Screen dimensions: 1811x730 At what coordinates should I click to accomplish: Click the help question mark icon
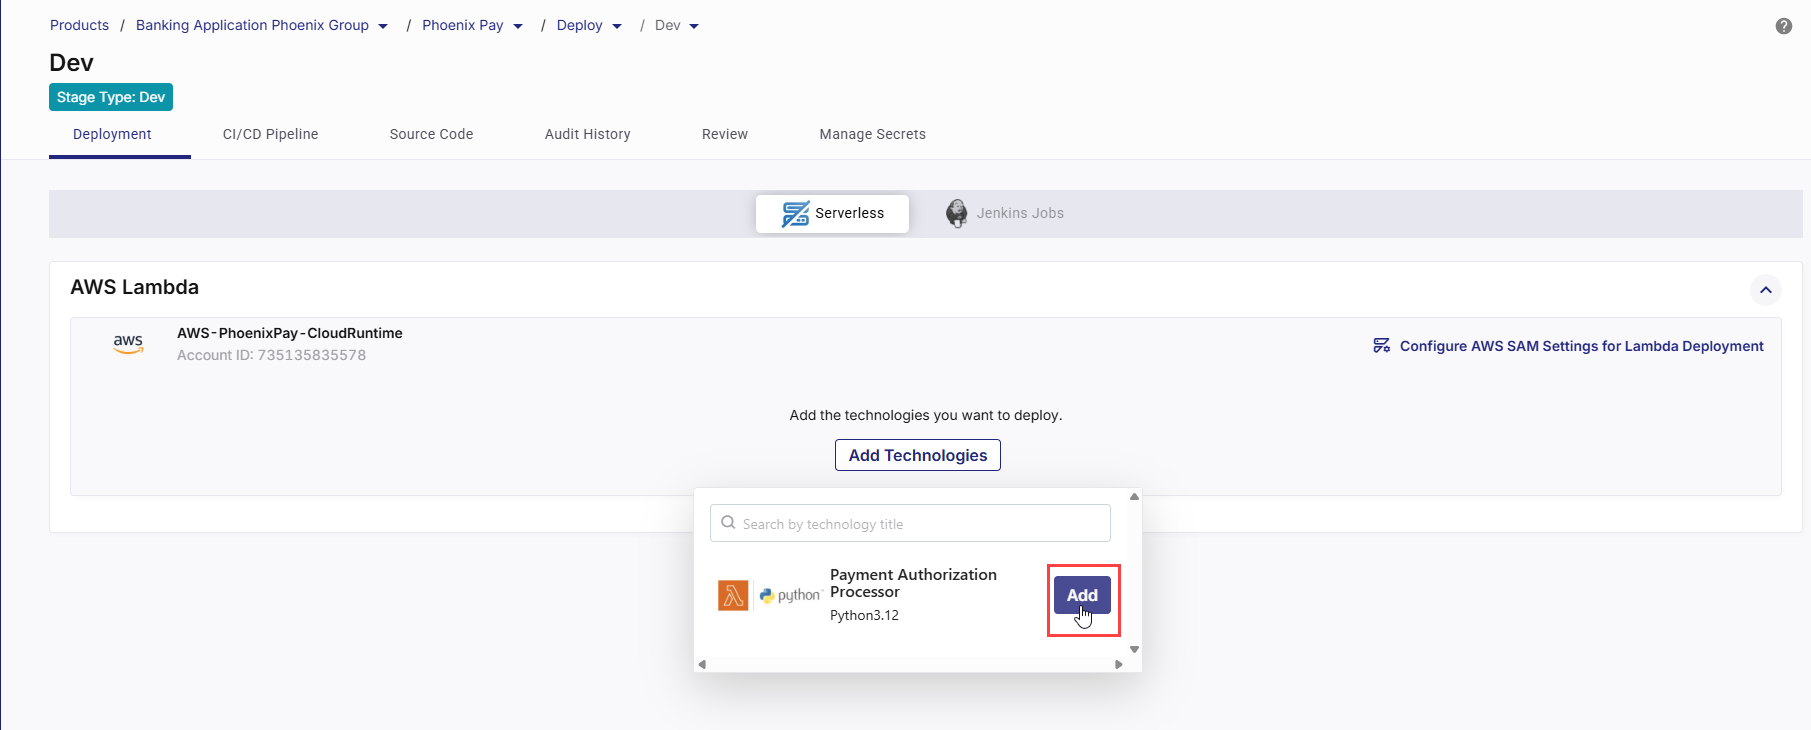coord(1783,26)
